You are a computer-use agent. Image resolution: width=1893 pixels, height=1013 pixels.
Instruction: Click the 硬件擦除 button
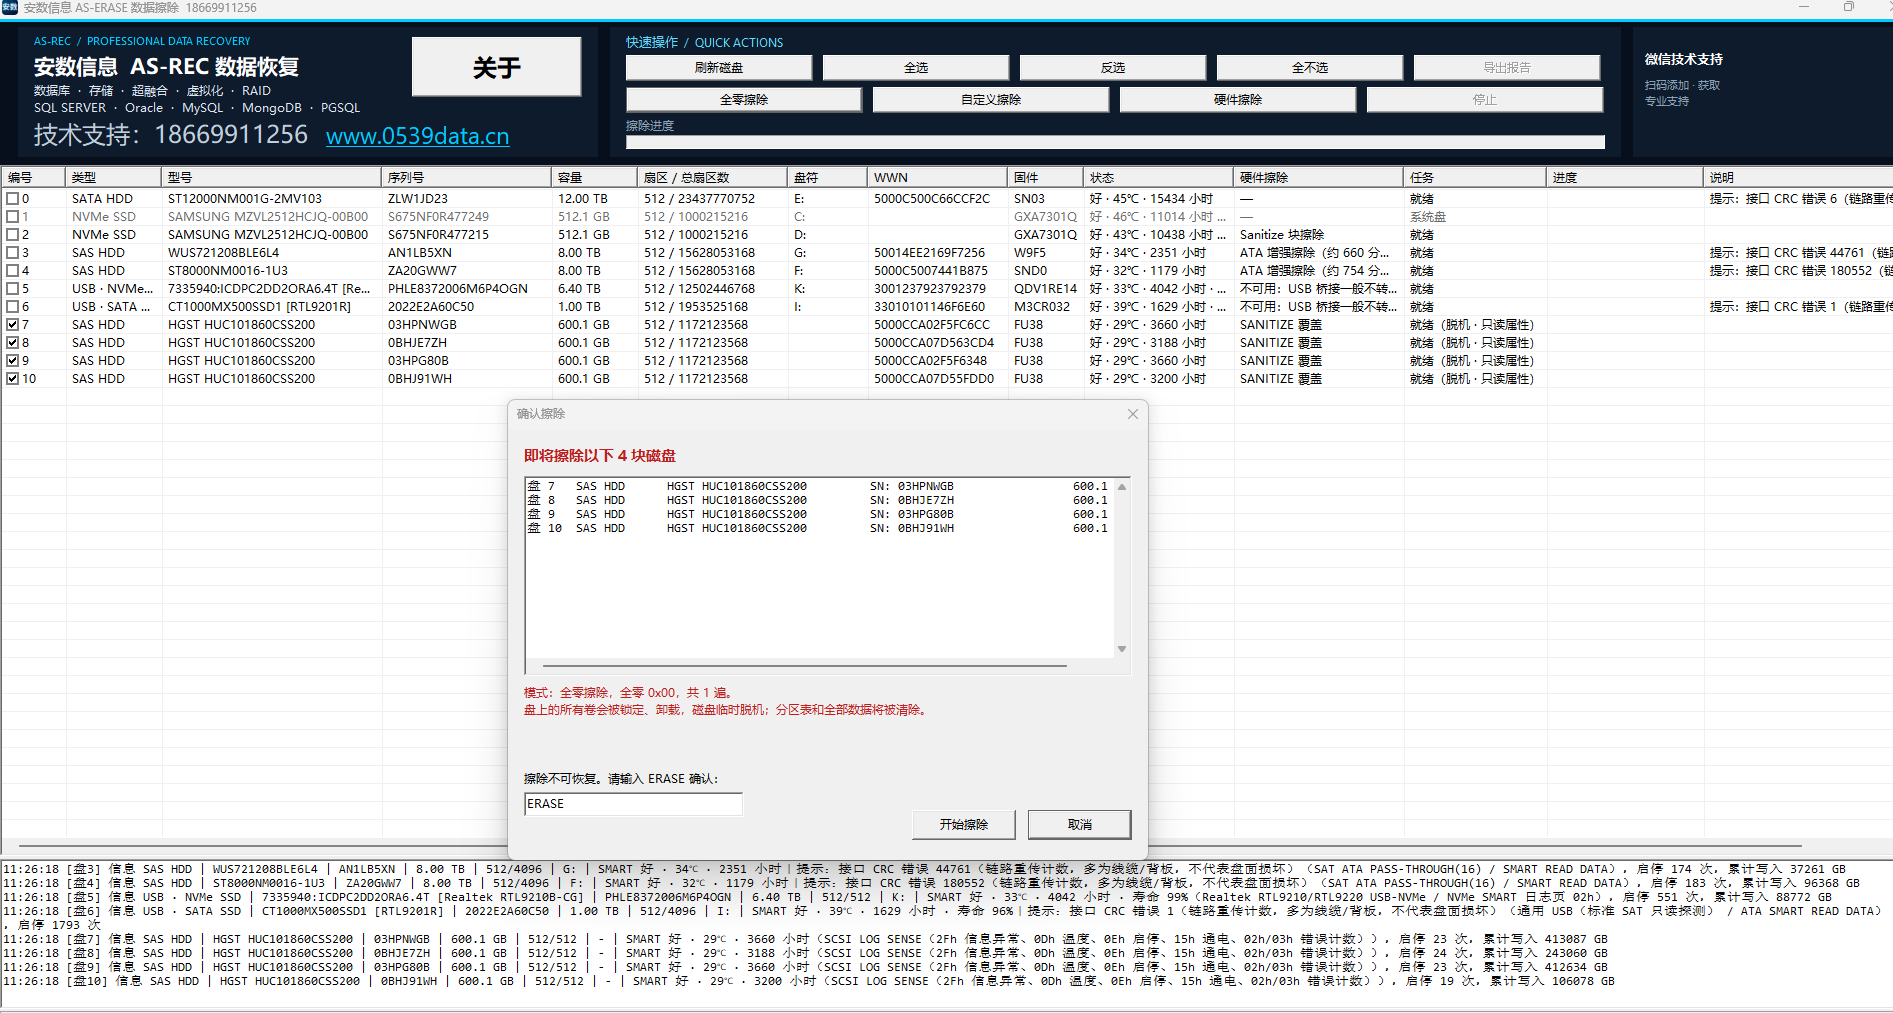click(1237, 100)
